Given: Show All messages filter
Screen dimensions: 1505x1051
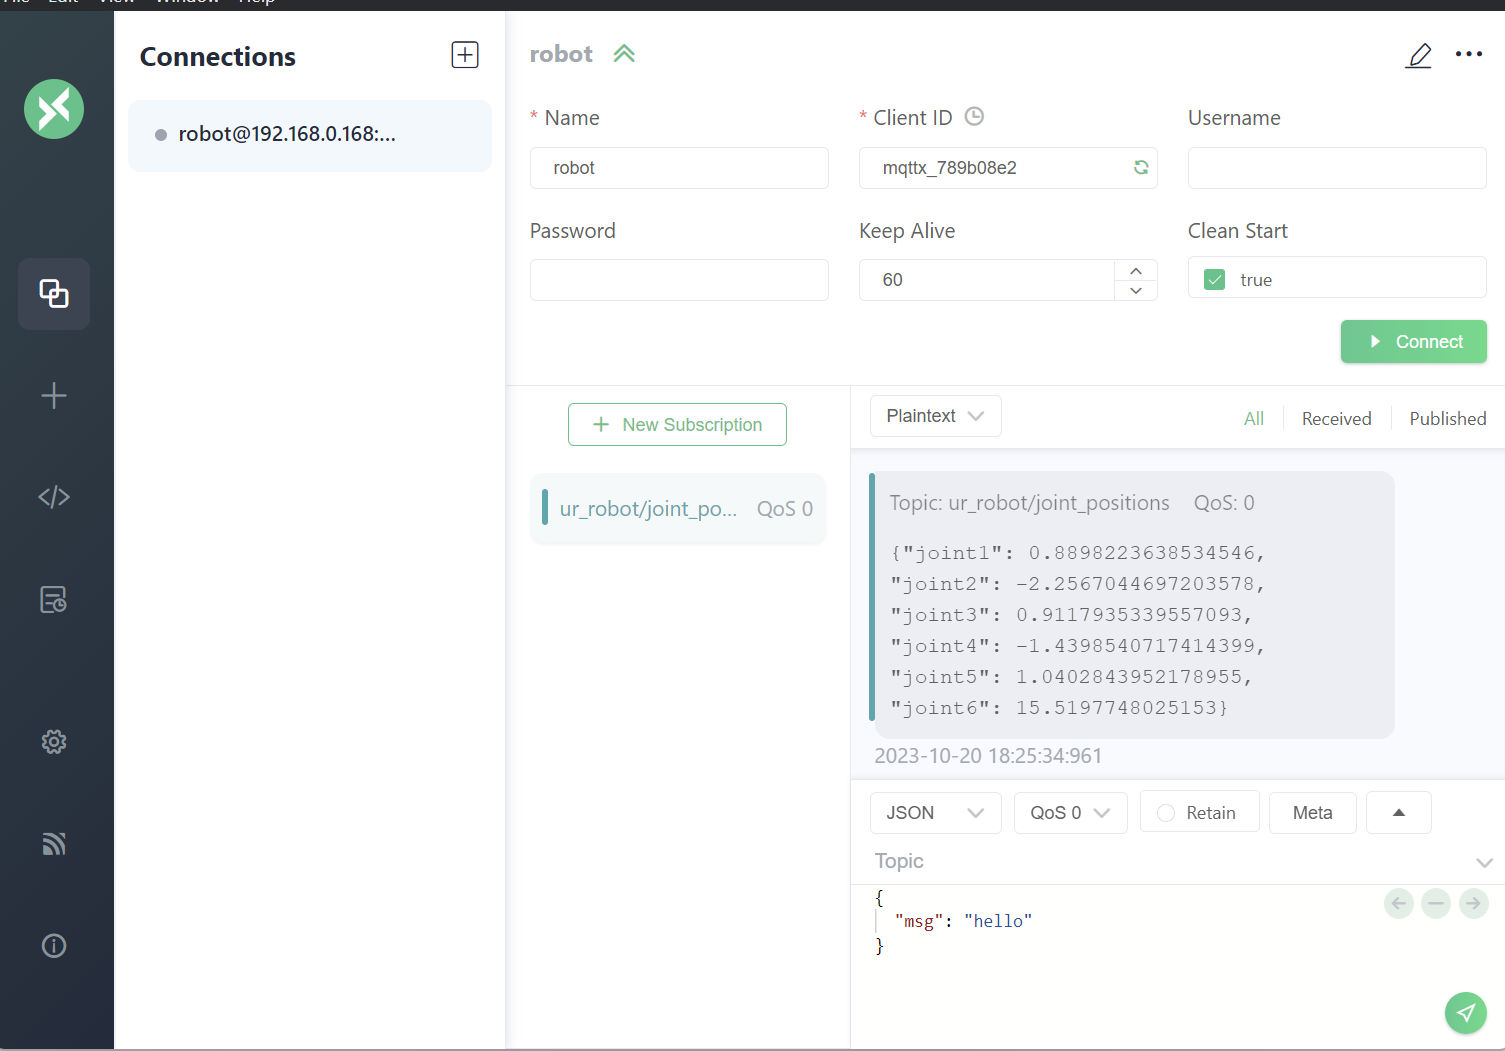Looking at the screenshot, I should [x=1254, y=419].
